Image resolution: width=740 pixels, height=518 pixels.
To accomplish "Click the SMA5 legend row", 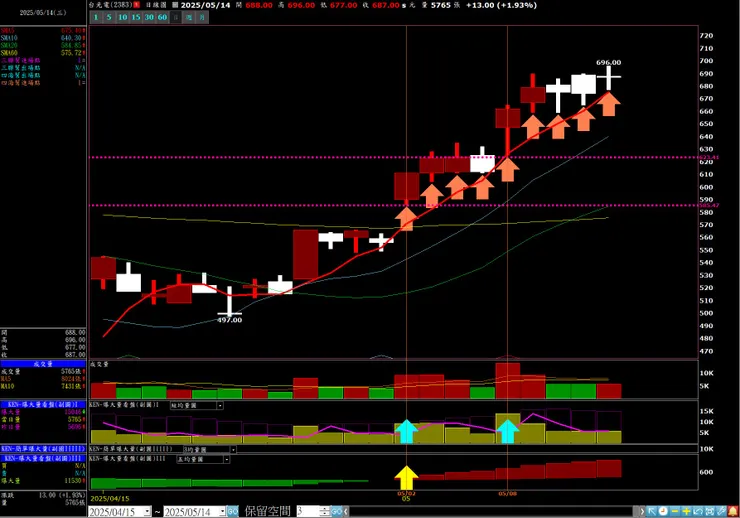I will 43,31.
